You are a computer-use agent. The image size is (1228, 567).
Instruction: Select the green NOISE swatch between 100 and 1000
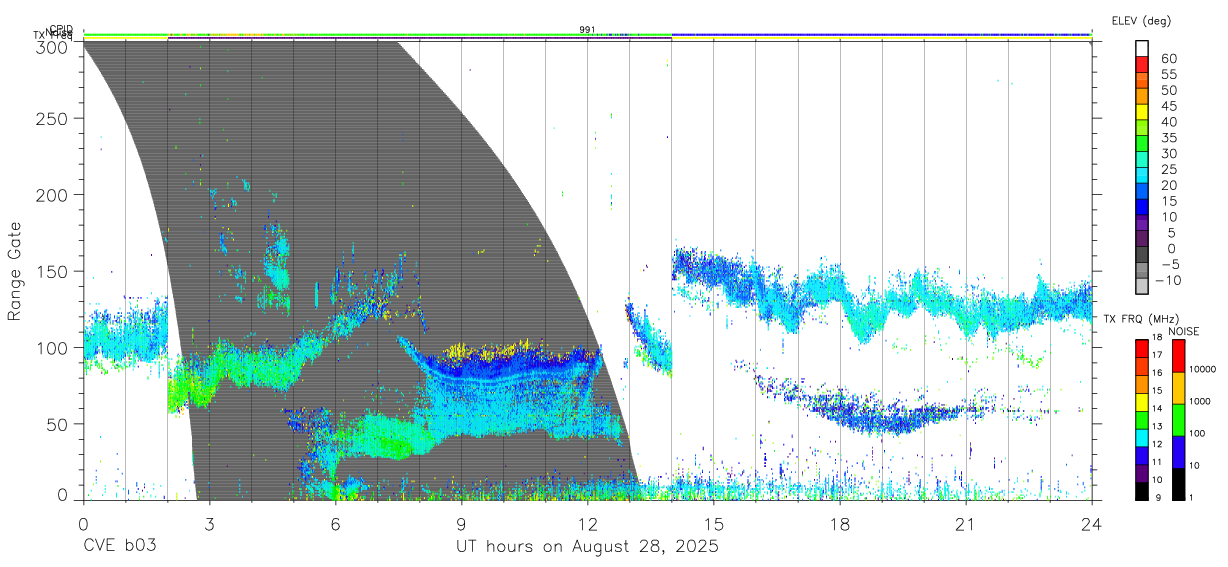tap(1177, 419)
